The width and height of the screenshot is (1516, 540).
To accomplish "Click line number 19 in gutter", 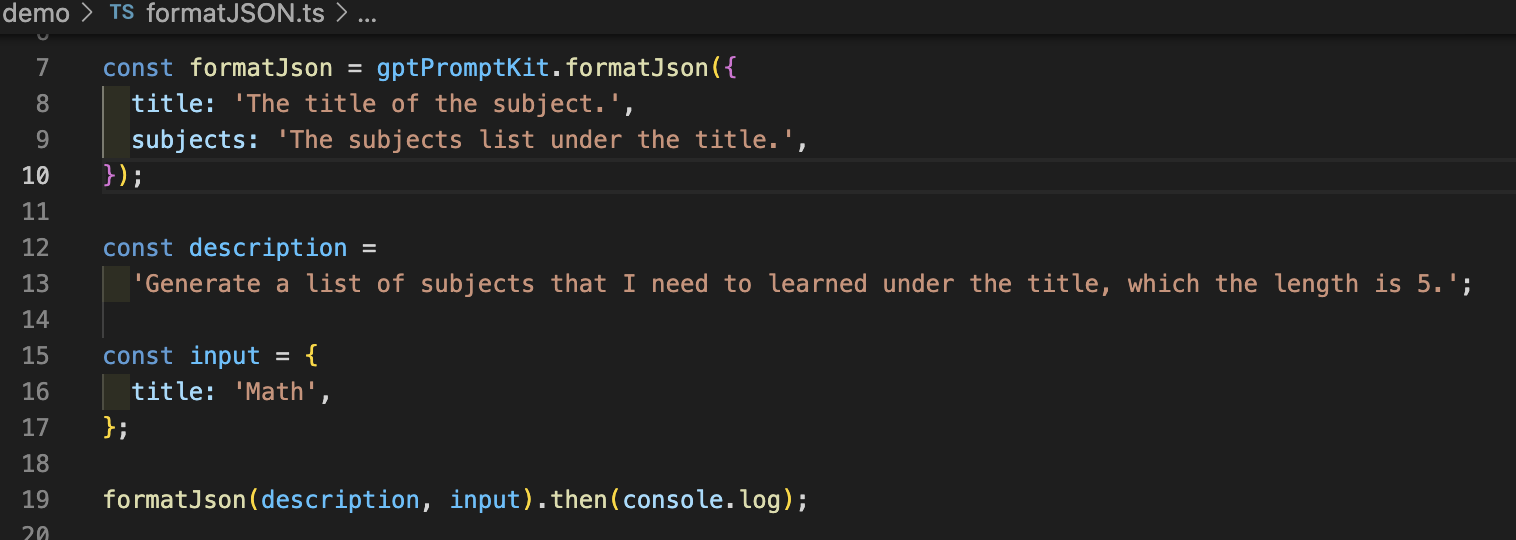I will [x=35, y=500].
